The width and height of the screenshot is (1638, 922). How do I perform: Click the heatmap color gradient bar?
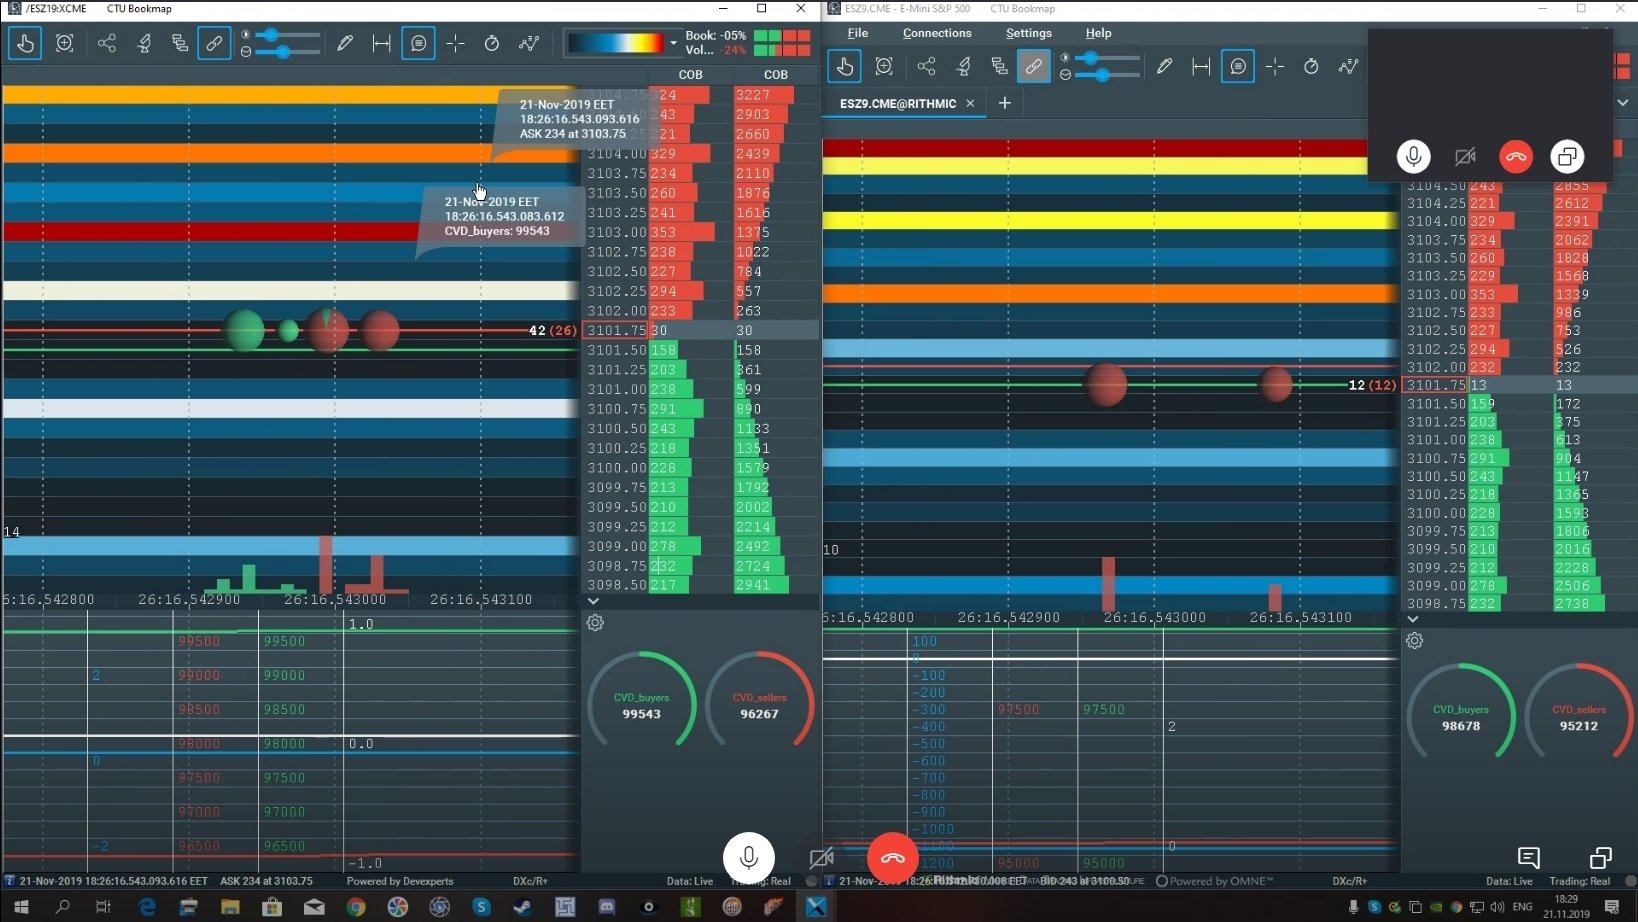(x=615, y=43)
